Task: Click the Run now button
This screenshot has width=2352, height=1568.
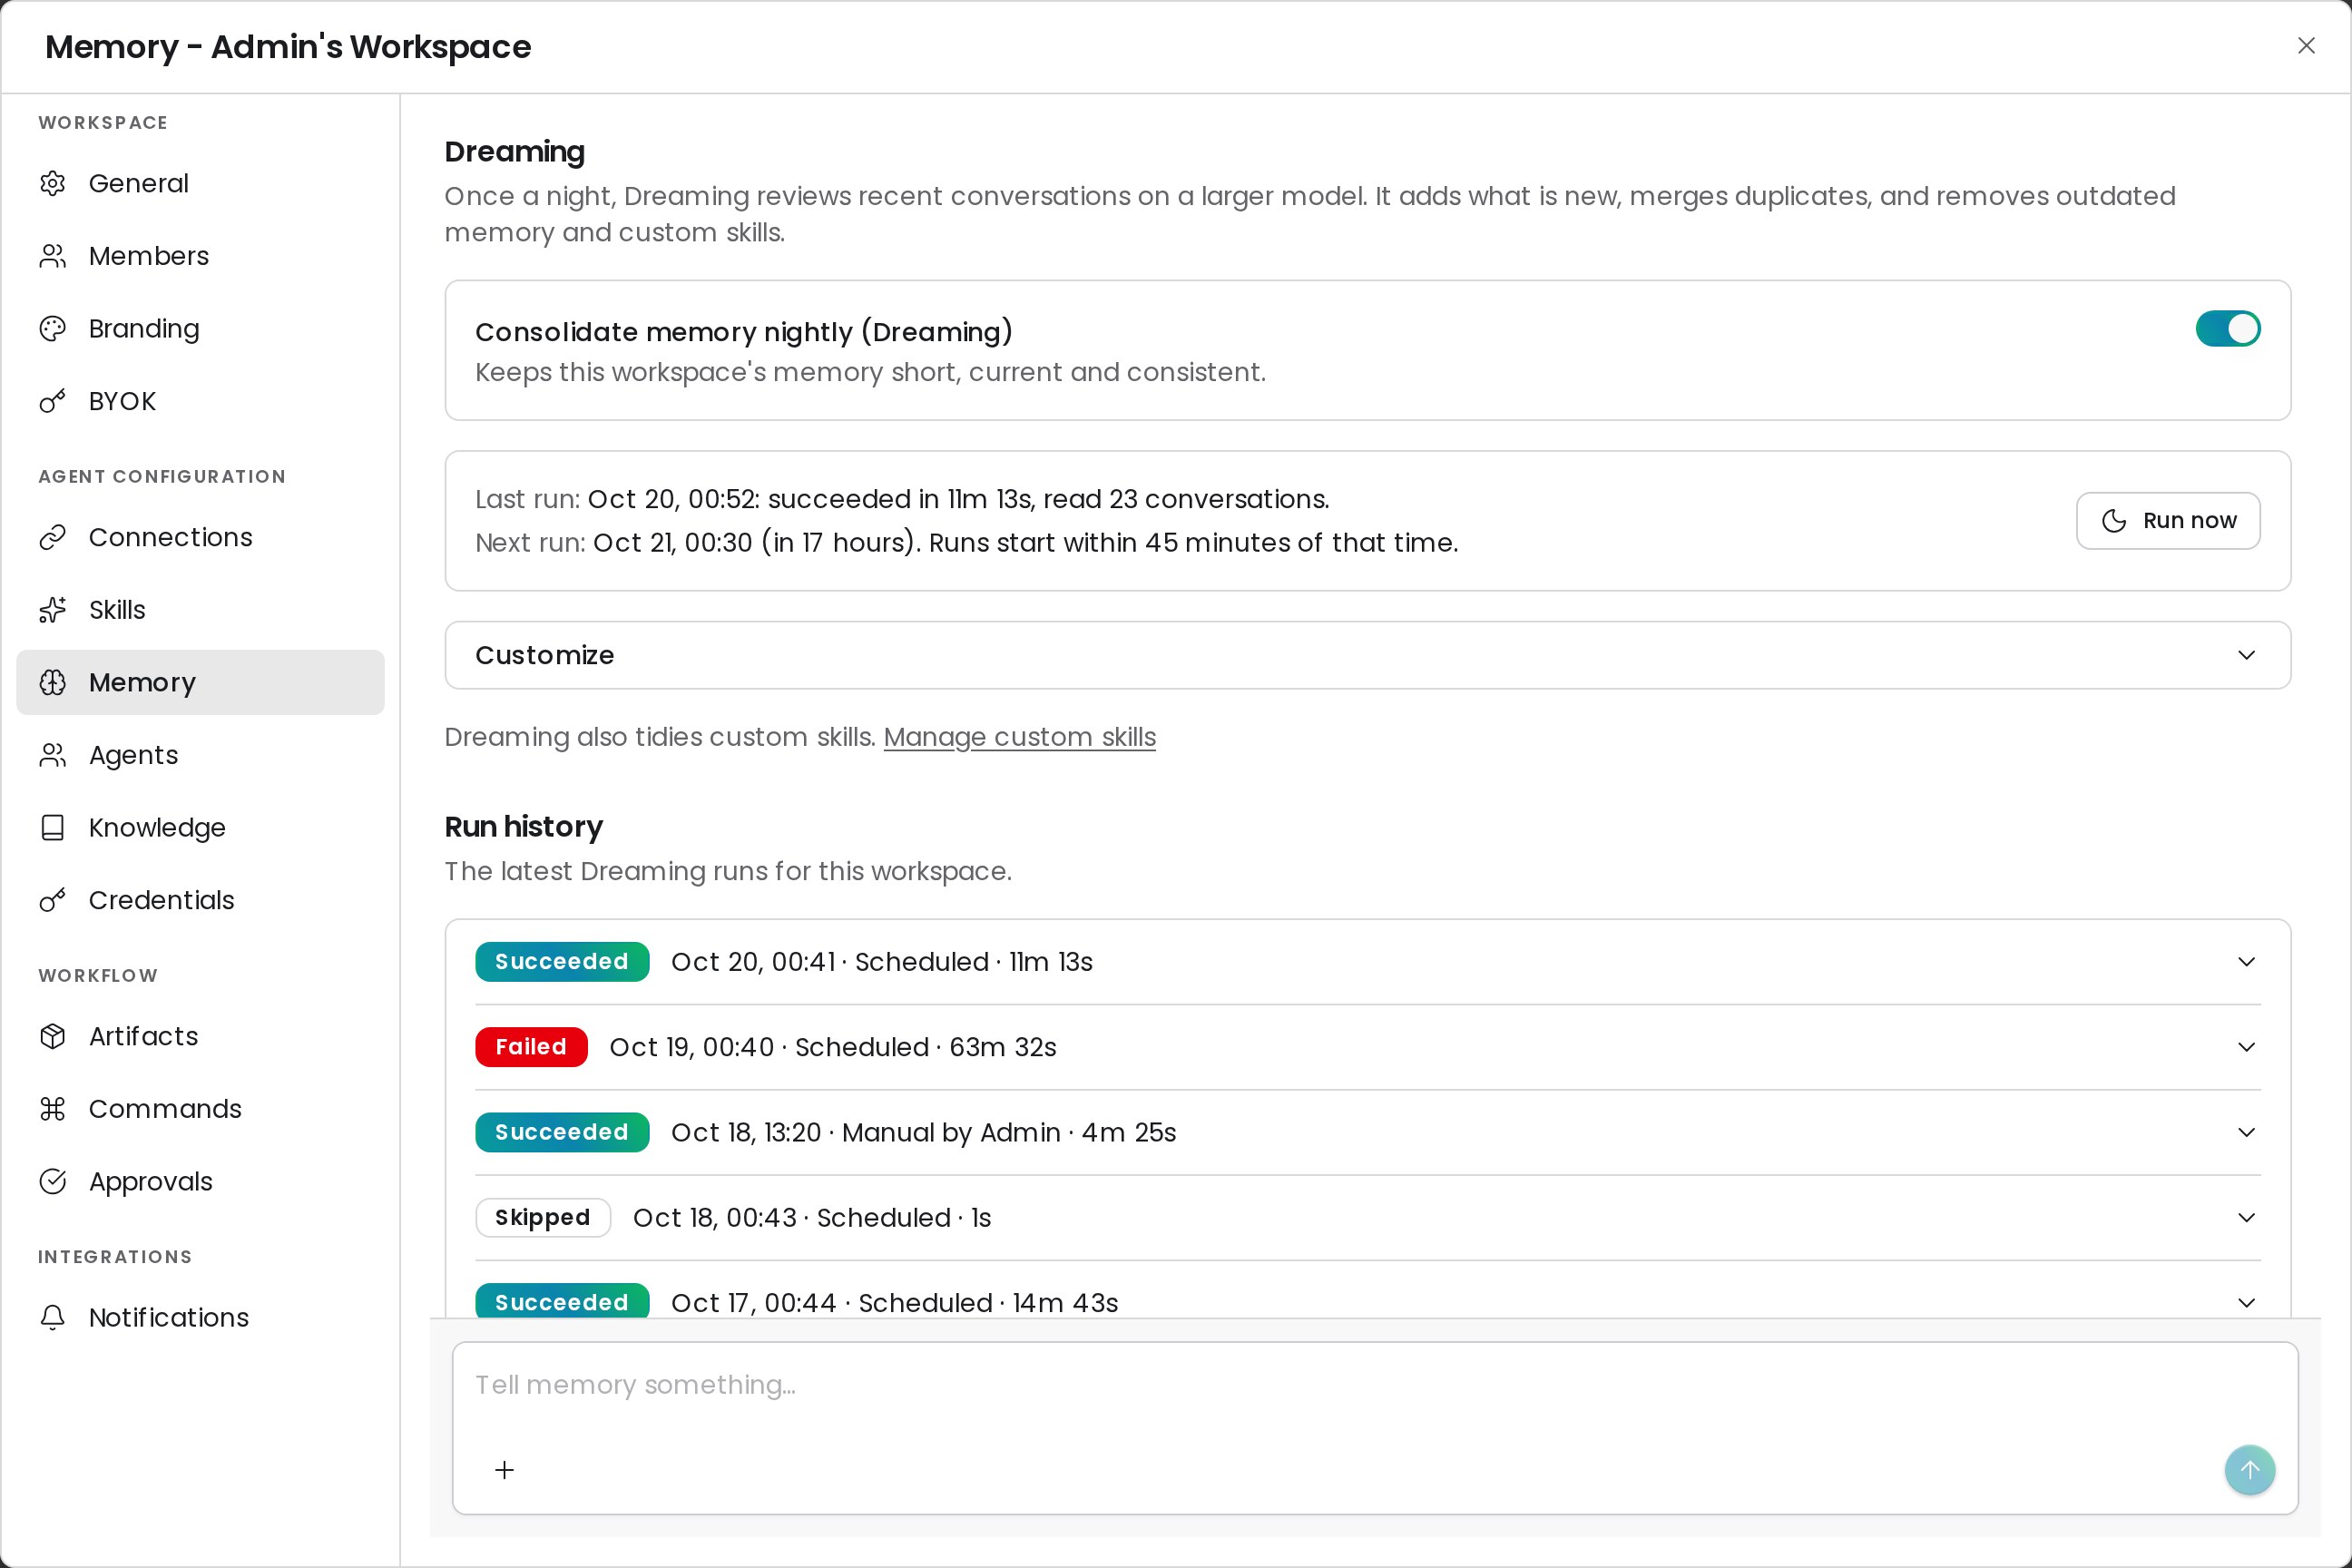Action: point(2168,520)
